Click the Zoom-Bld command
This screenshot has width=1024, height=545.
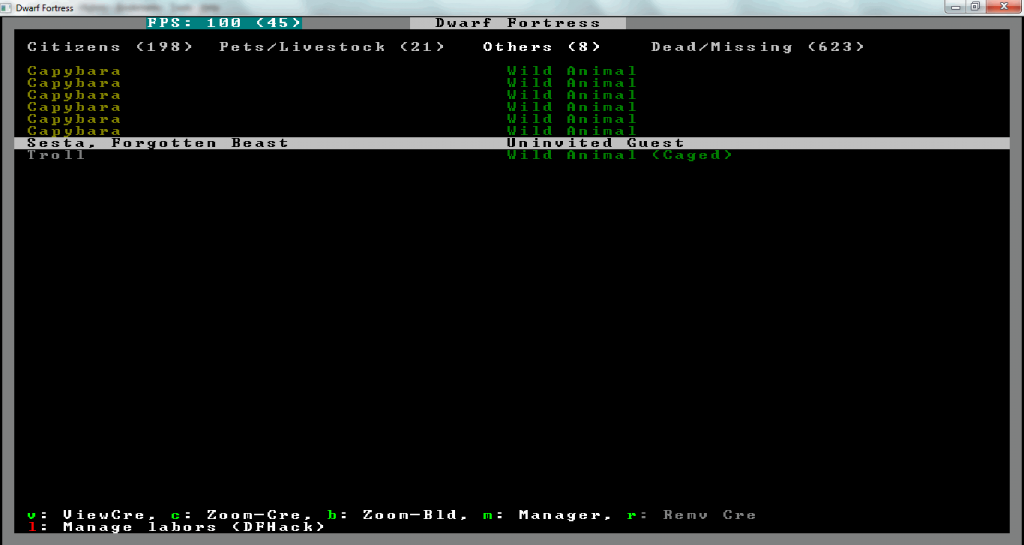(398, 515)
